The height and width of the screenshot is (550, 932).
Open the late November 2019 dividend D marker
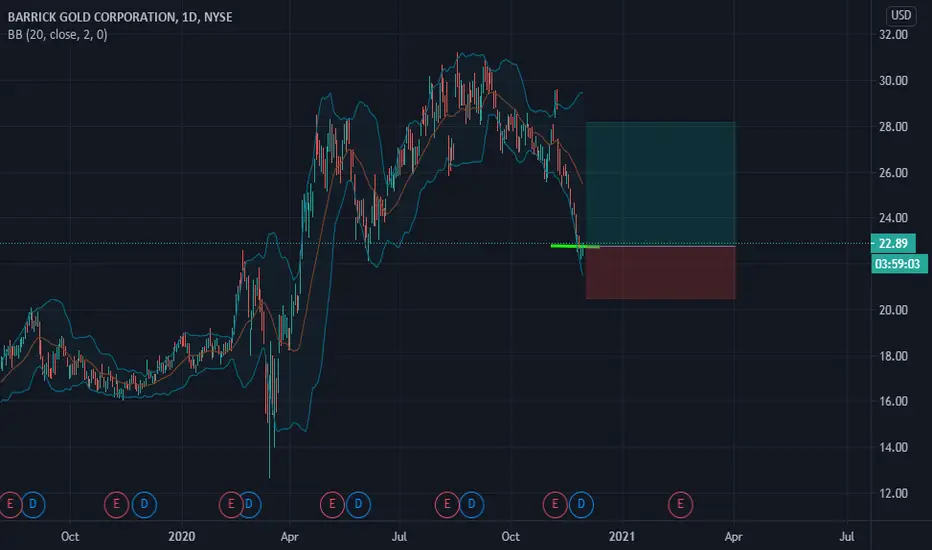(x=144, y=505)
